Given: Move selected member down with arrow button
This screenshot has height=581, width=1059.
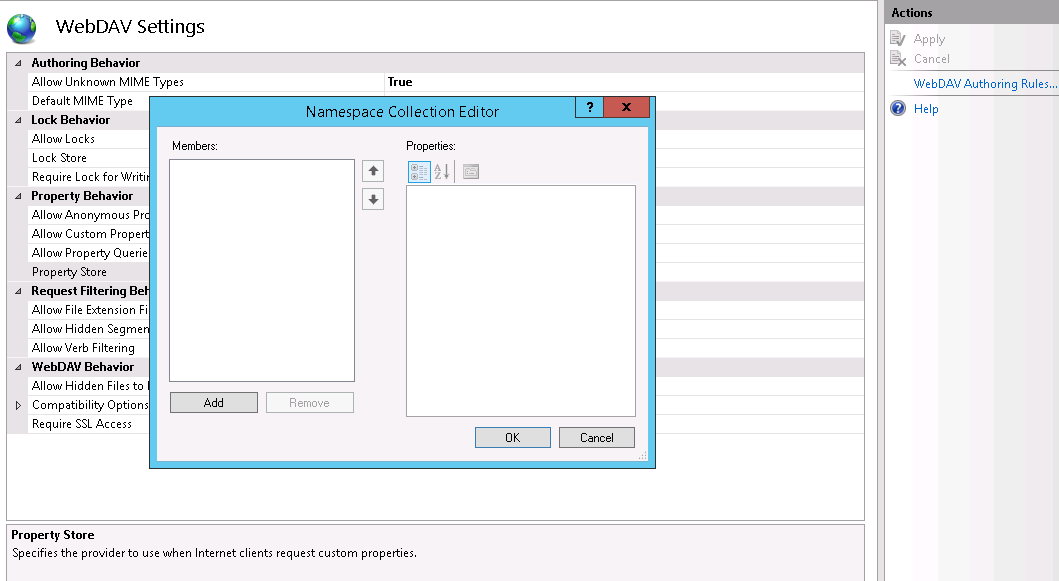Looking at the screenshot, I should tap(373, 199).
